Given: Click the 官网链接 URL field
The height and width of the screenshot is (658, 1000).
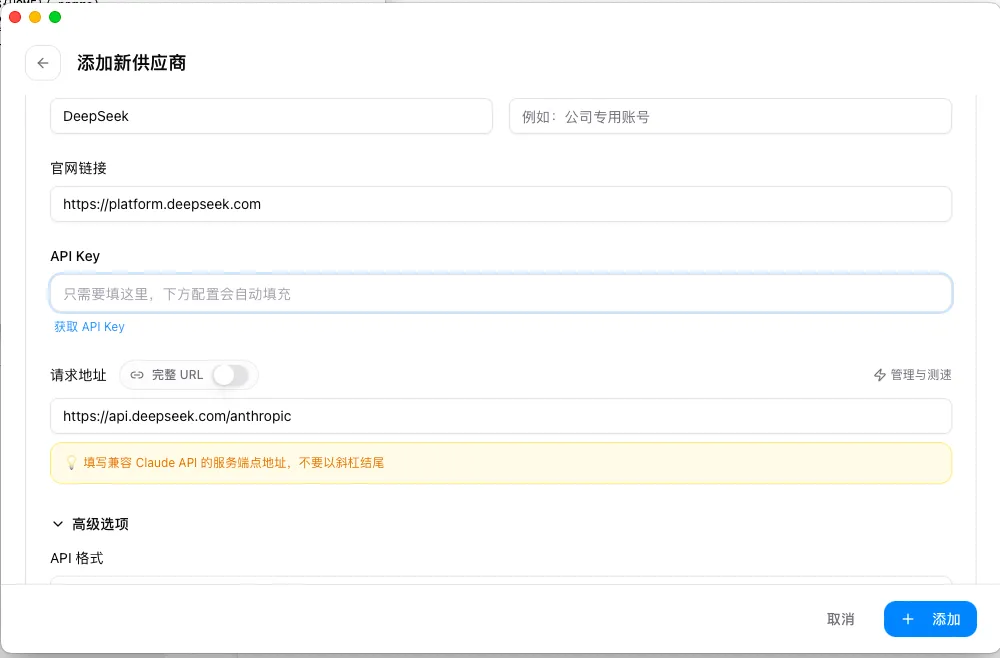Looking at the screenshot, I should 501,204.
